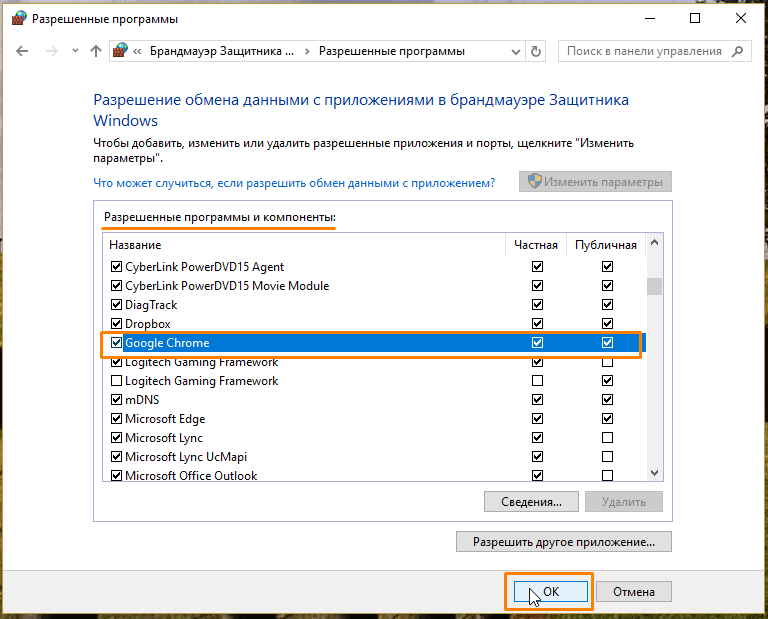The height and width of the screenshot is (619, 768).
Task: Select 'mDNS' row text
Action: (x=142, y=400)
